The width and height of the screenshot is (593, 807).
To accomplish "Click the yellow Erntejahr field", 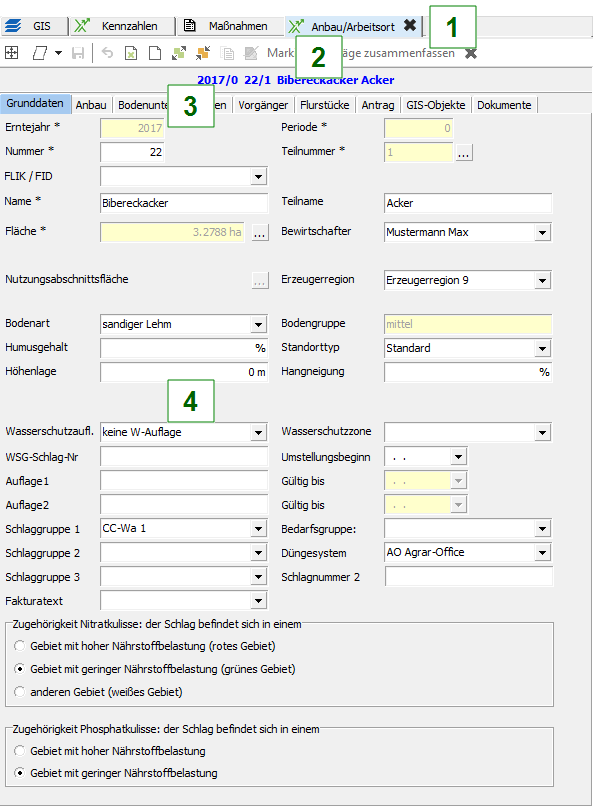I will point(183,128).
